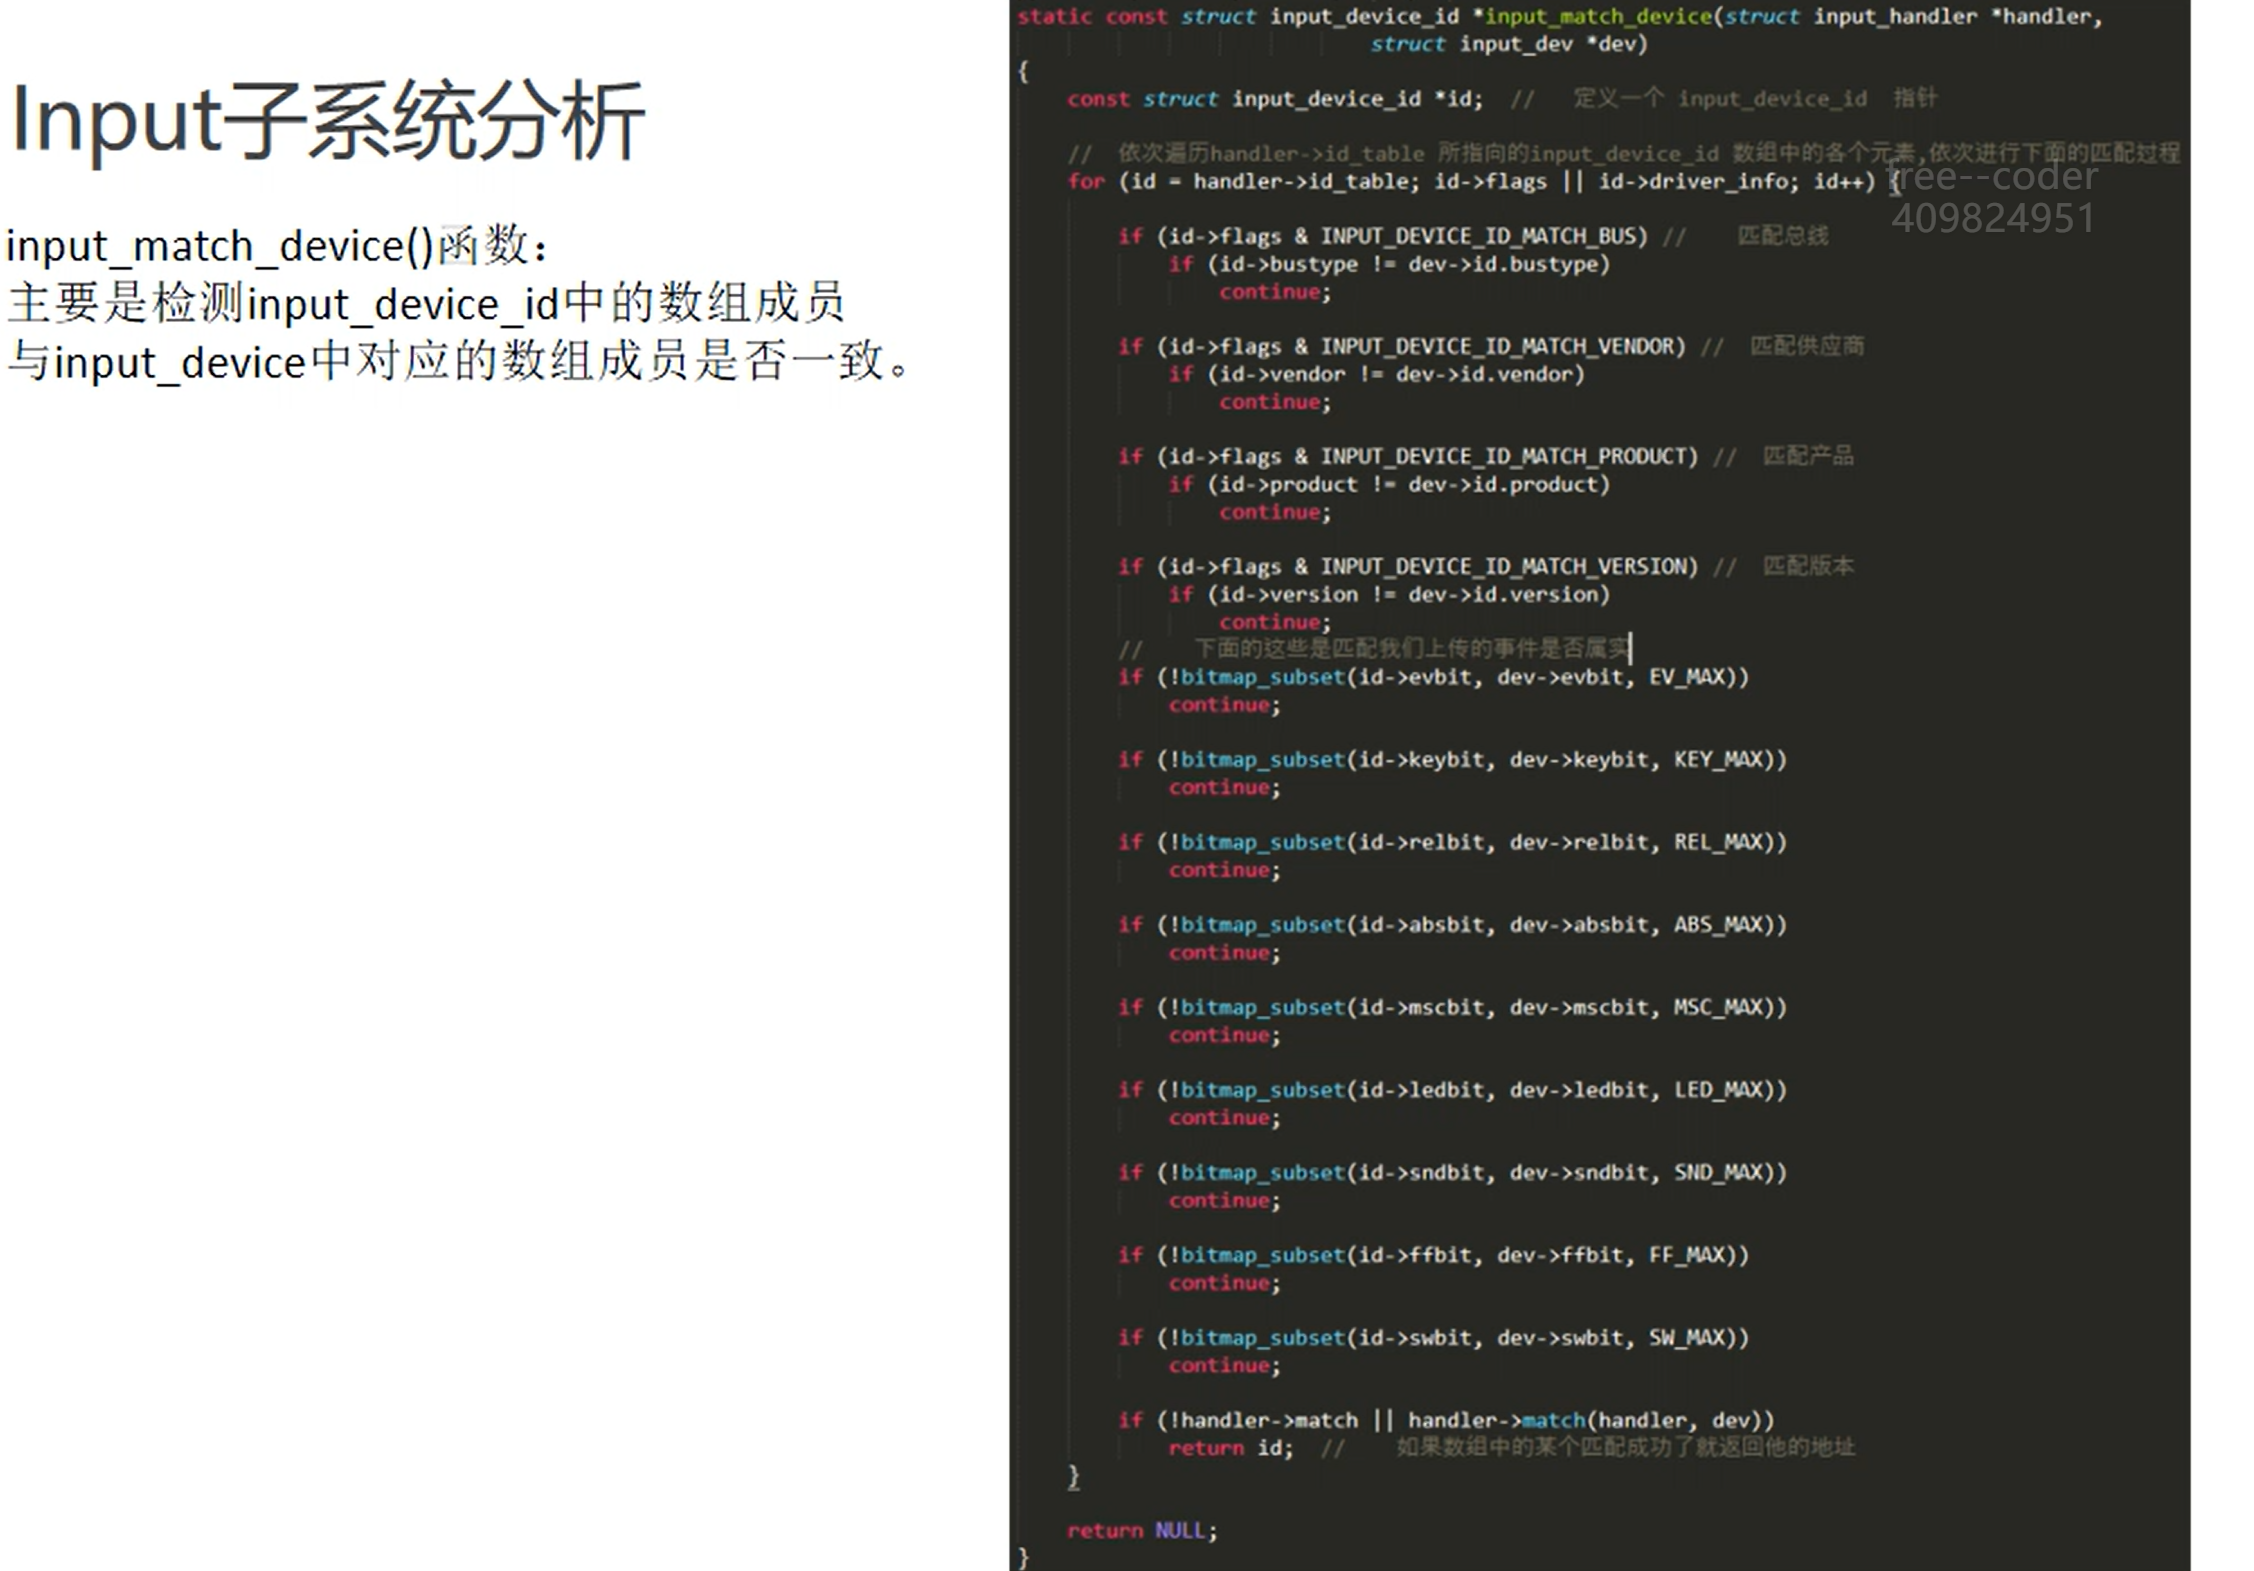Click the statement "return NULL;"

point(1143,1531)
